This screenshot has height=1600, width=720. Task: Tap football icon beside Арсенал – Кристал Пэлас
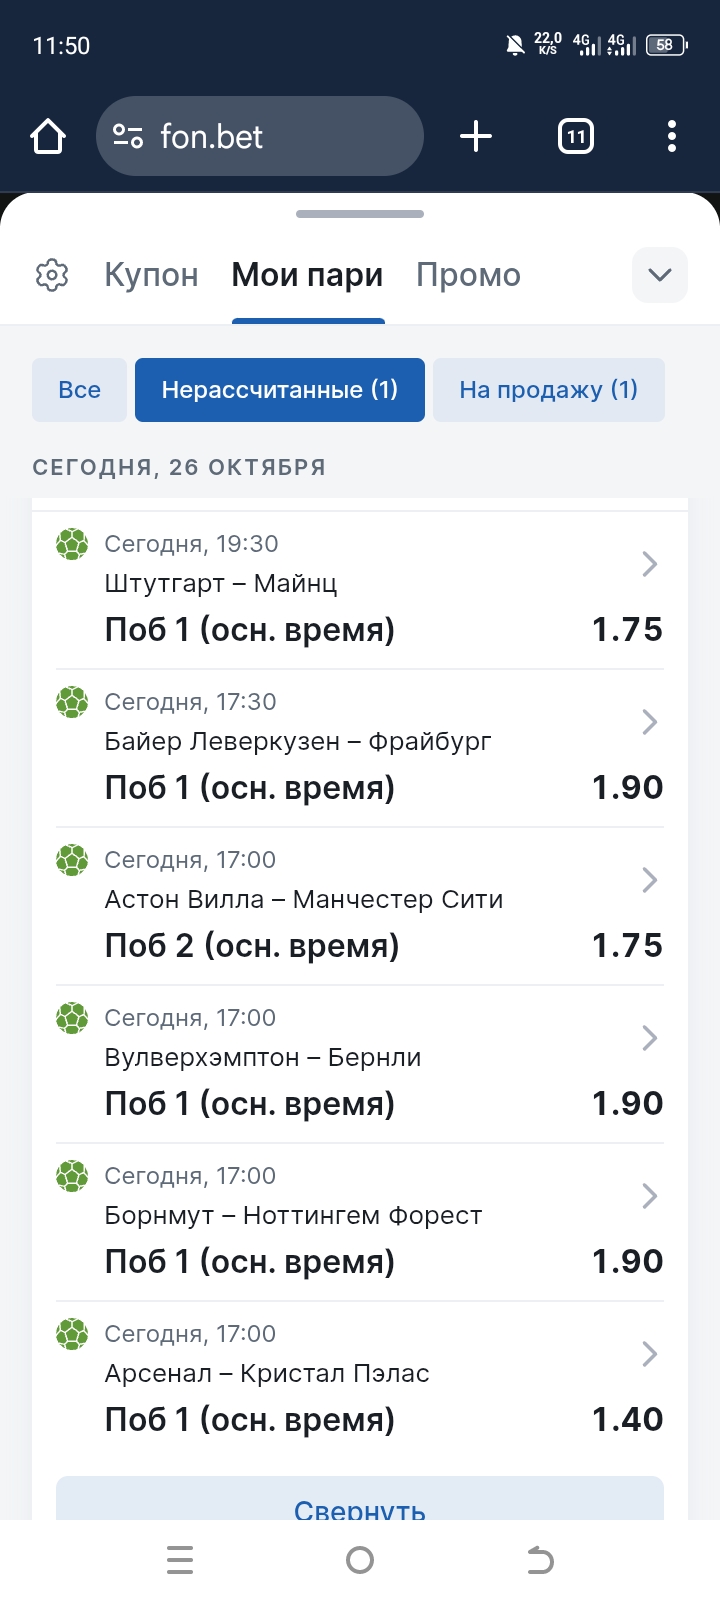72,1334
